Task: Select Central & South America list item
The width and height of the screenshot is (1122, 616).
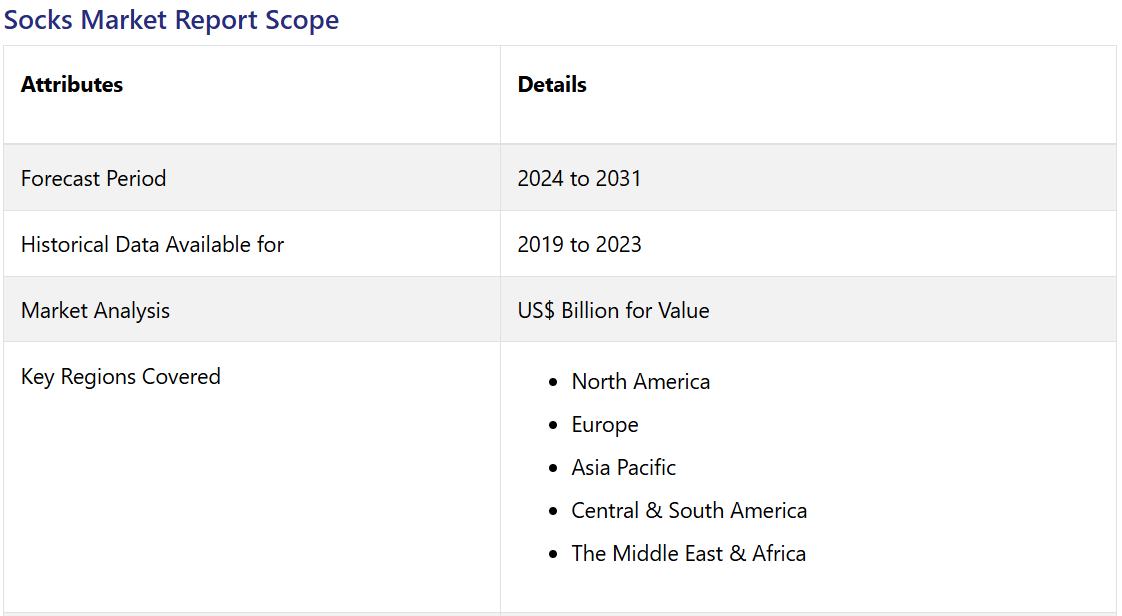Action: [x=689, y=511]
